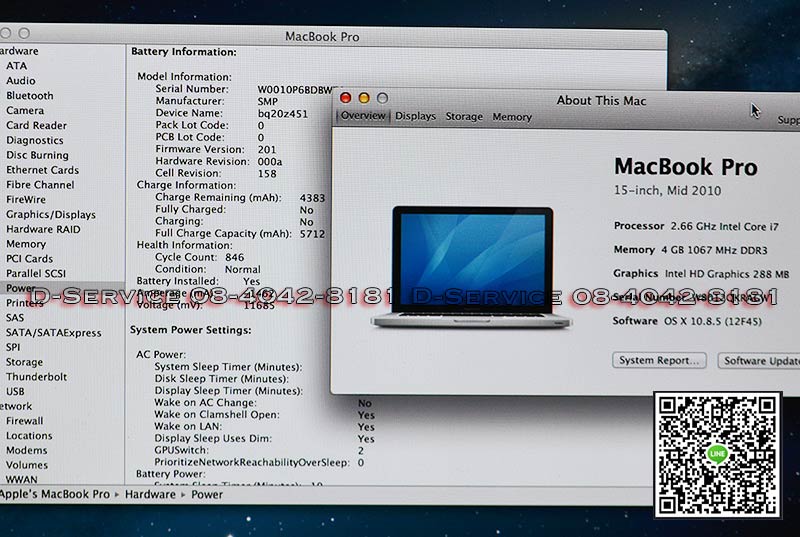Click the Cycle Count value 846
The width and height of the screenshot is (800, 537).
(x=235, y=257)
